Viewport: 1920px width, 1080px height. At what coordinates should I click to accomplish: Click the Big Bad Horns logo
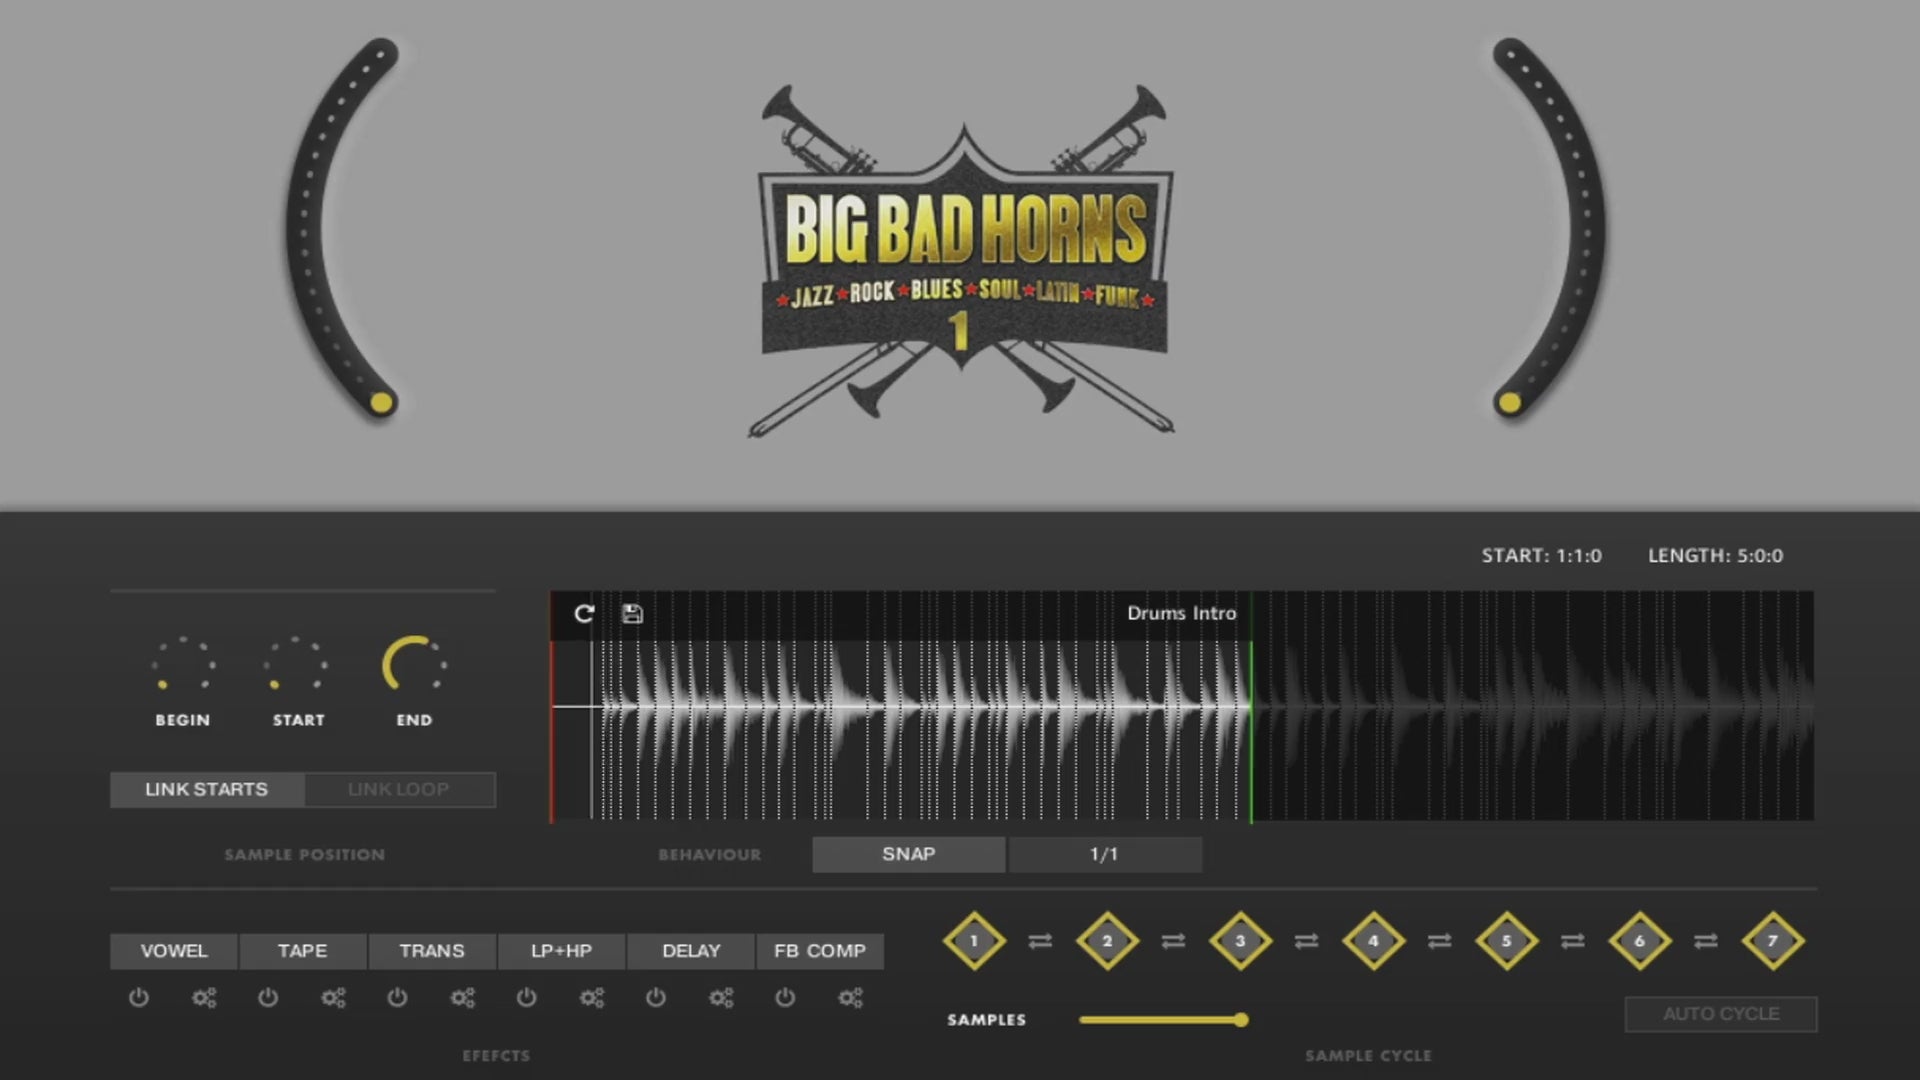pyautogui.click(x=962, y=262)
